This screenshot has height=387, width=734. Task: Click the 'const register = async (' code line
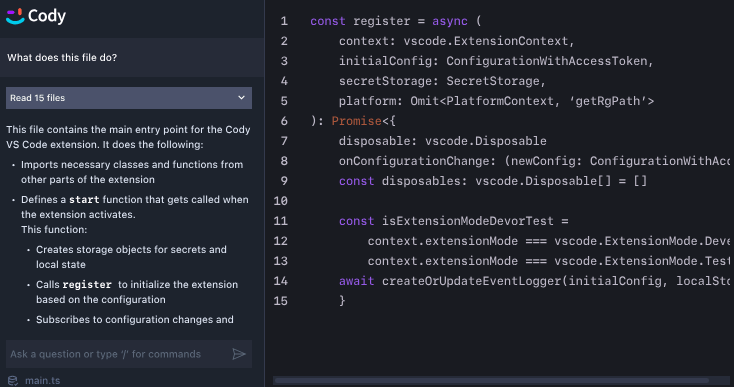(x=396, y=21)
